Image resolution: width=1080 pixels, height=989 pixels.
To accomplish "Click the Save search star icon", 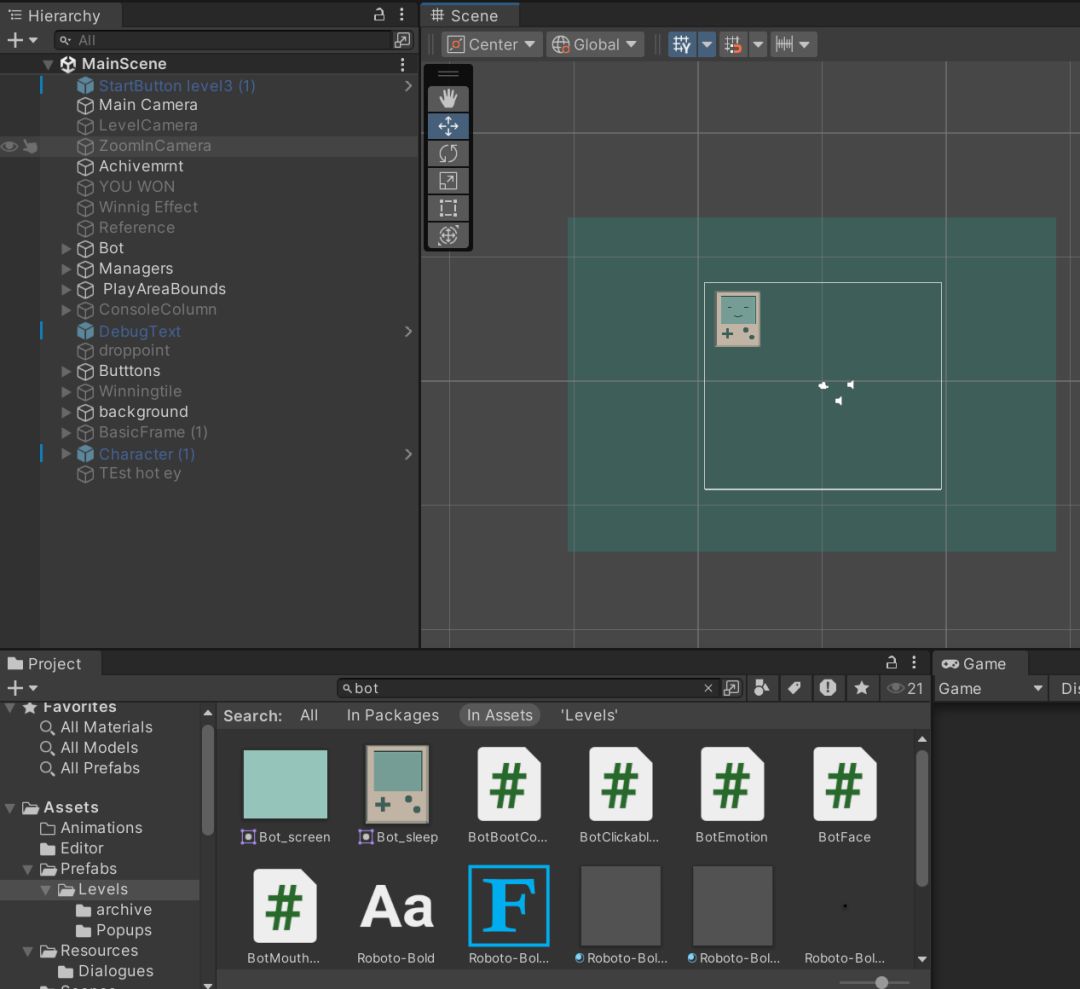I will pyautogui.click(x=861, y=688).
